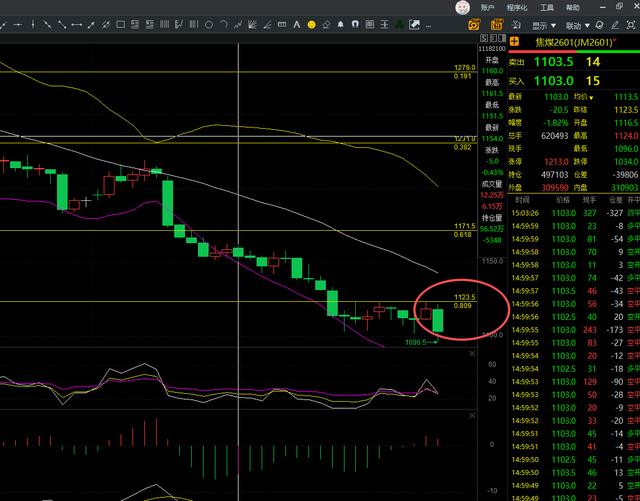
Task: Click the buy price 1103.0
Action: [x=553, y=80]
